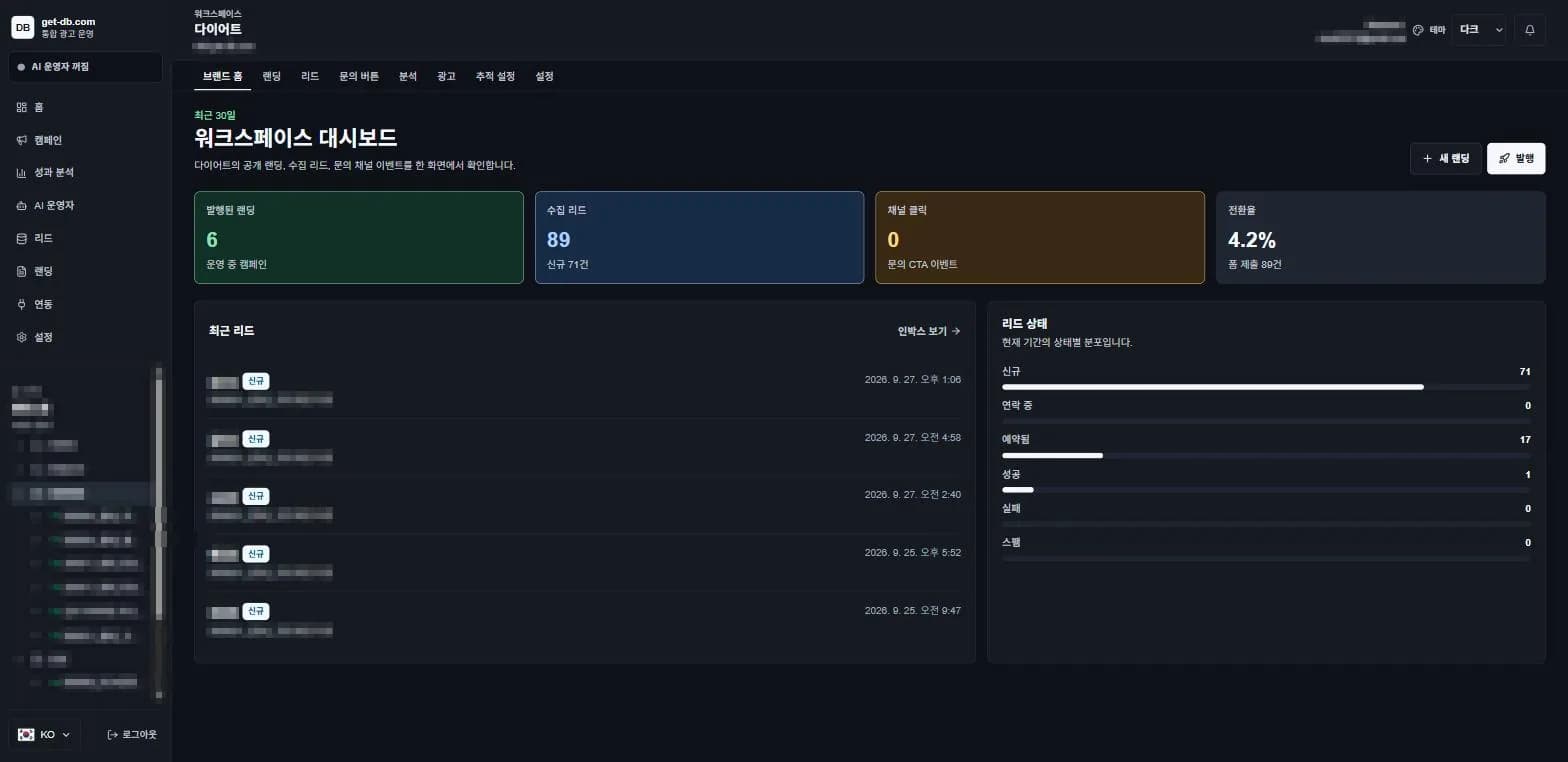The height and width of the screenshot is (762, 1568).
Task: Click the 성공 status progress bar
Action: pos(1266,489)
